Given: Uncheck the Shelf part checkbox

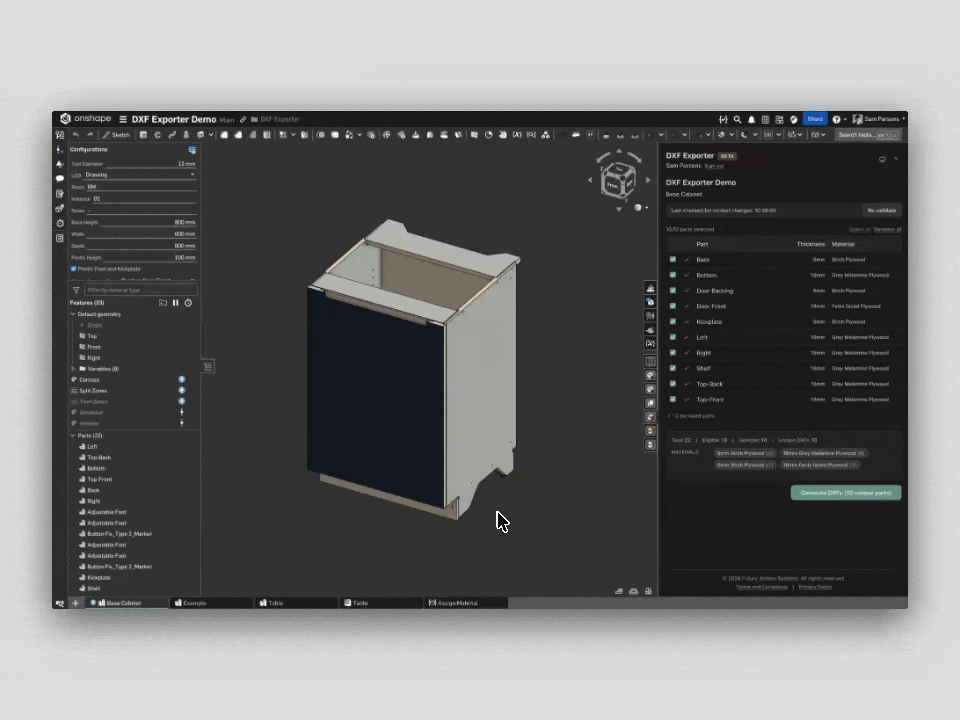Looking at the screenshot, I should [673, 369].
